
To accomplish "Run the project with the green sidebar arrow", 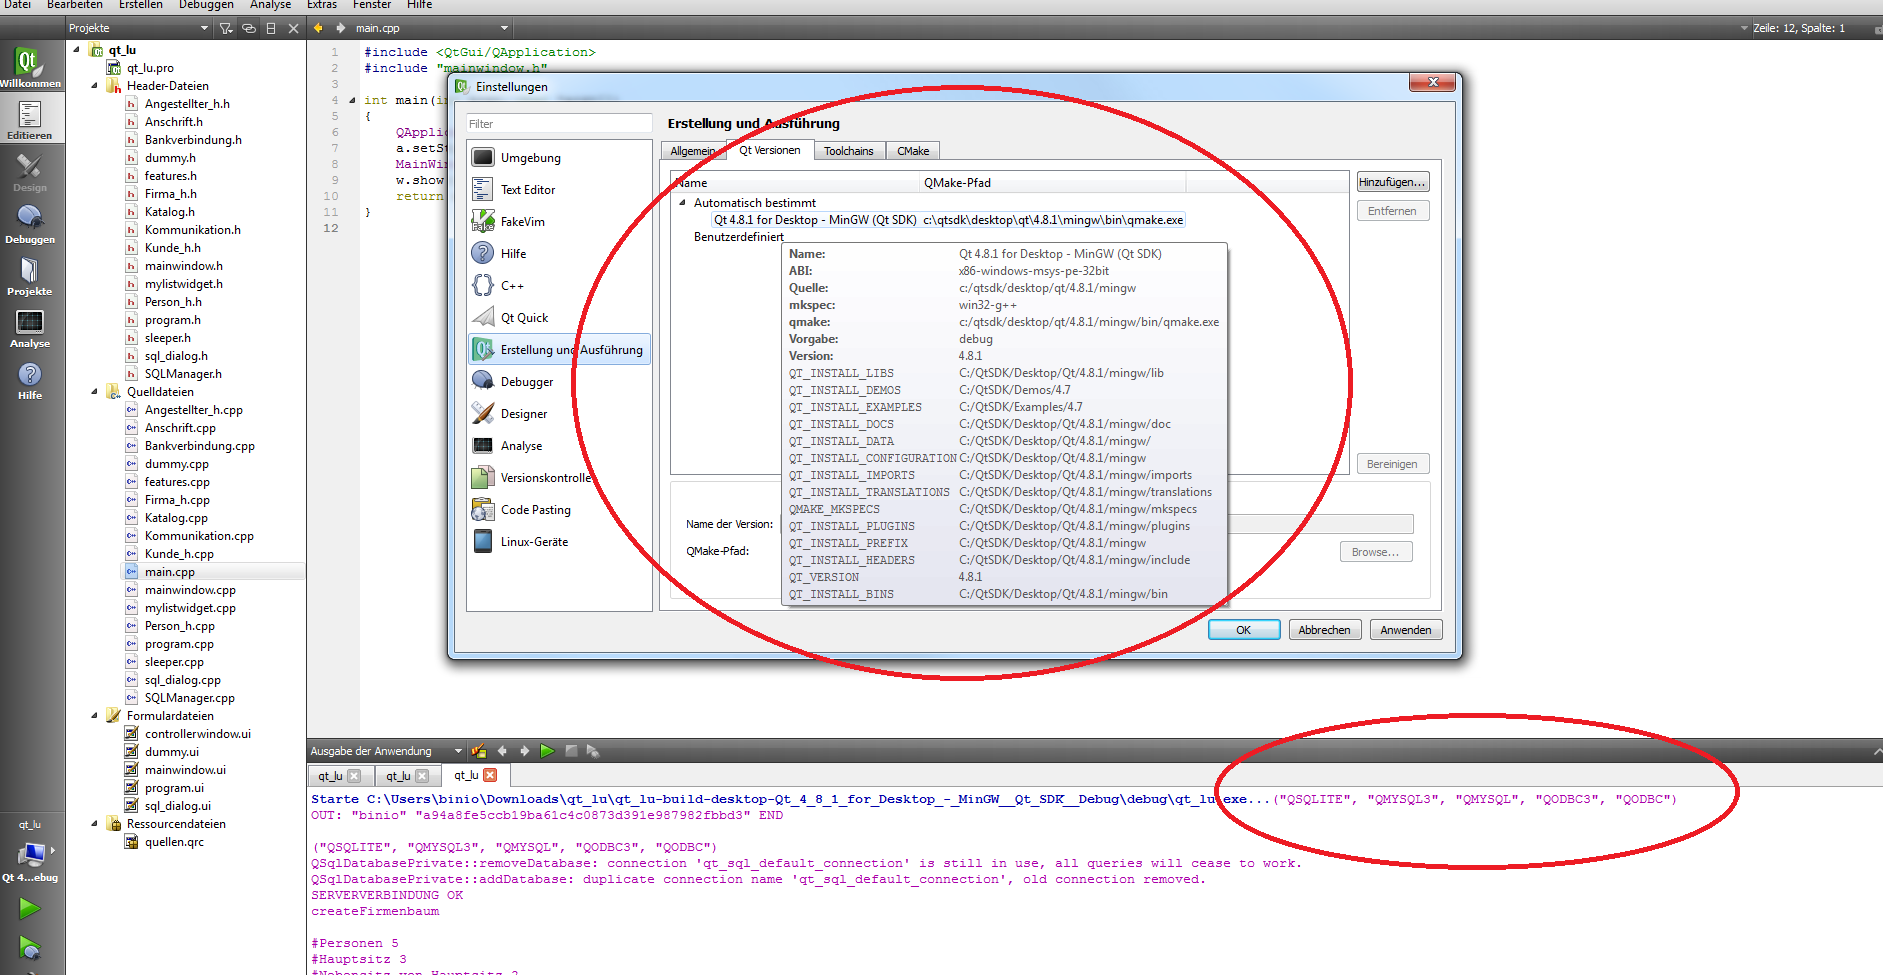I will (x=30, y=908).
